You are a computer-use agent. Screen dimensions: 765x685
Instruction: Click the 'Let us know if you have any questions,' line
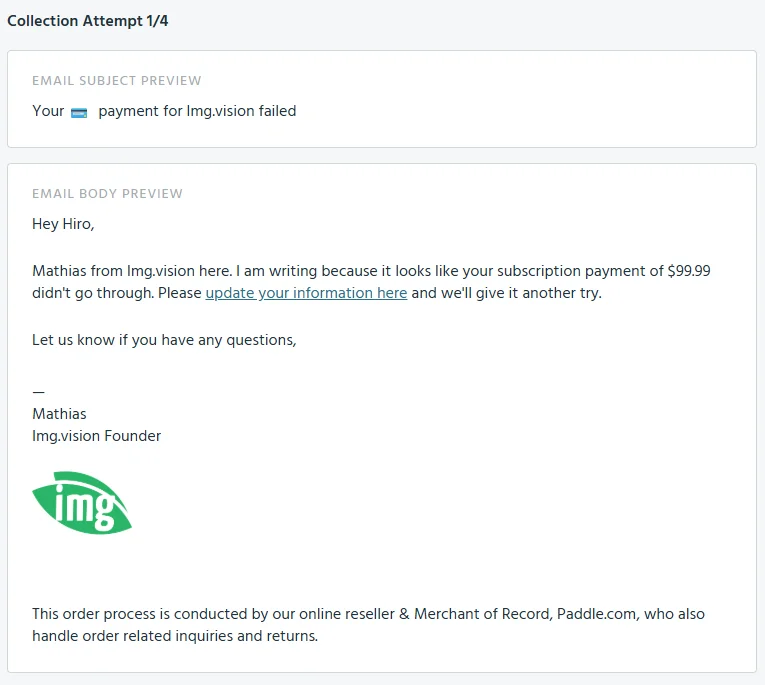click(x=164, y=340)
